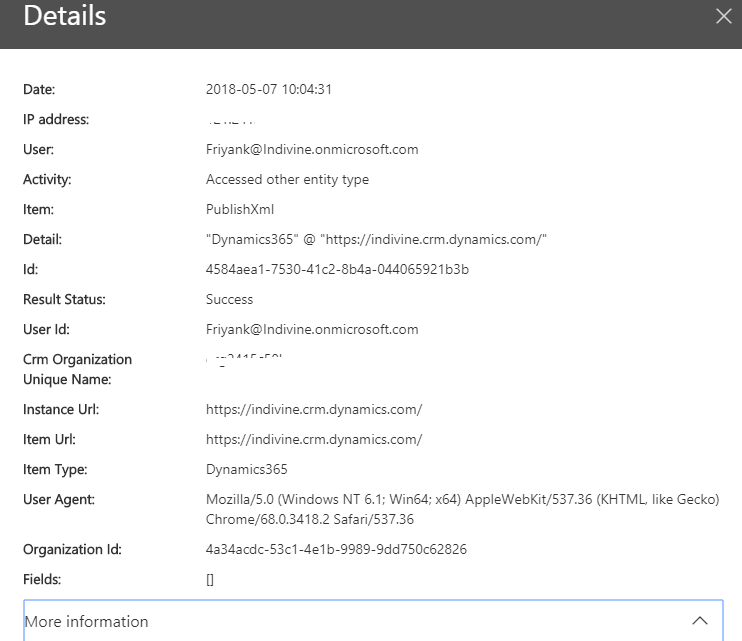Select the Id GUID starting with 4584aea1
This screenshot has width=742, height=641.
pyautogui.click(x=337, y=270)
